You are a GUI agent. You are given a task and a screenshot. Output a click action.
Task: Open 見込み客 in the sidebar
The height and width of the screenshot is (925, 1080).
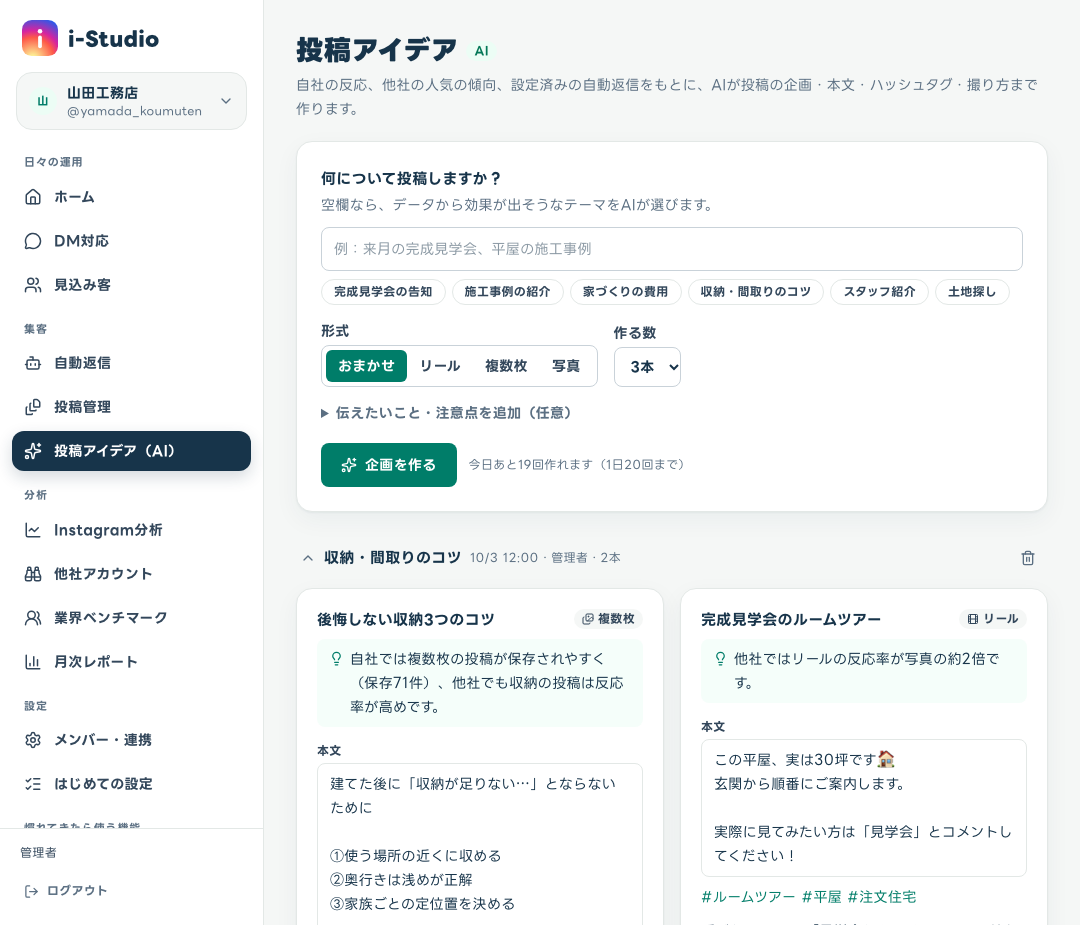(x=132, y=285)
